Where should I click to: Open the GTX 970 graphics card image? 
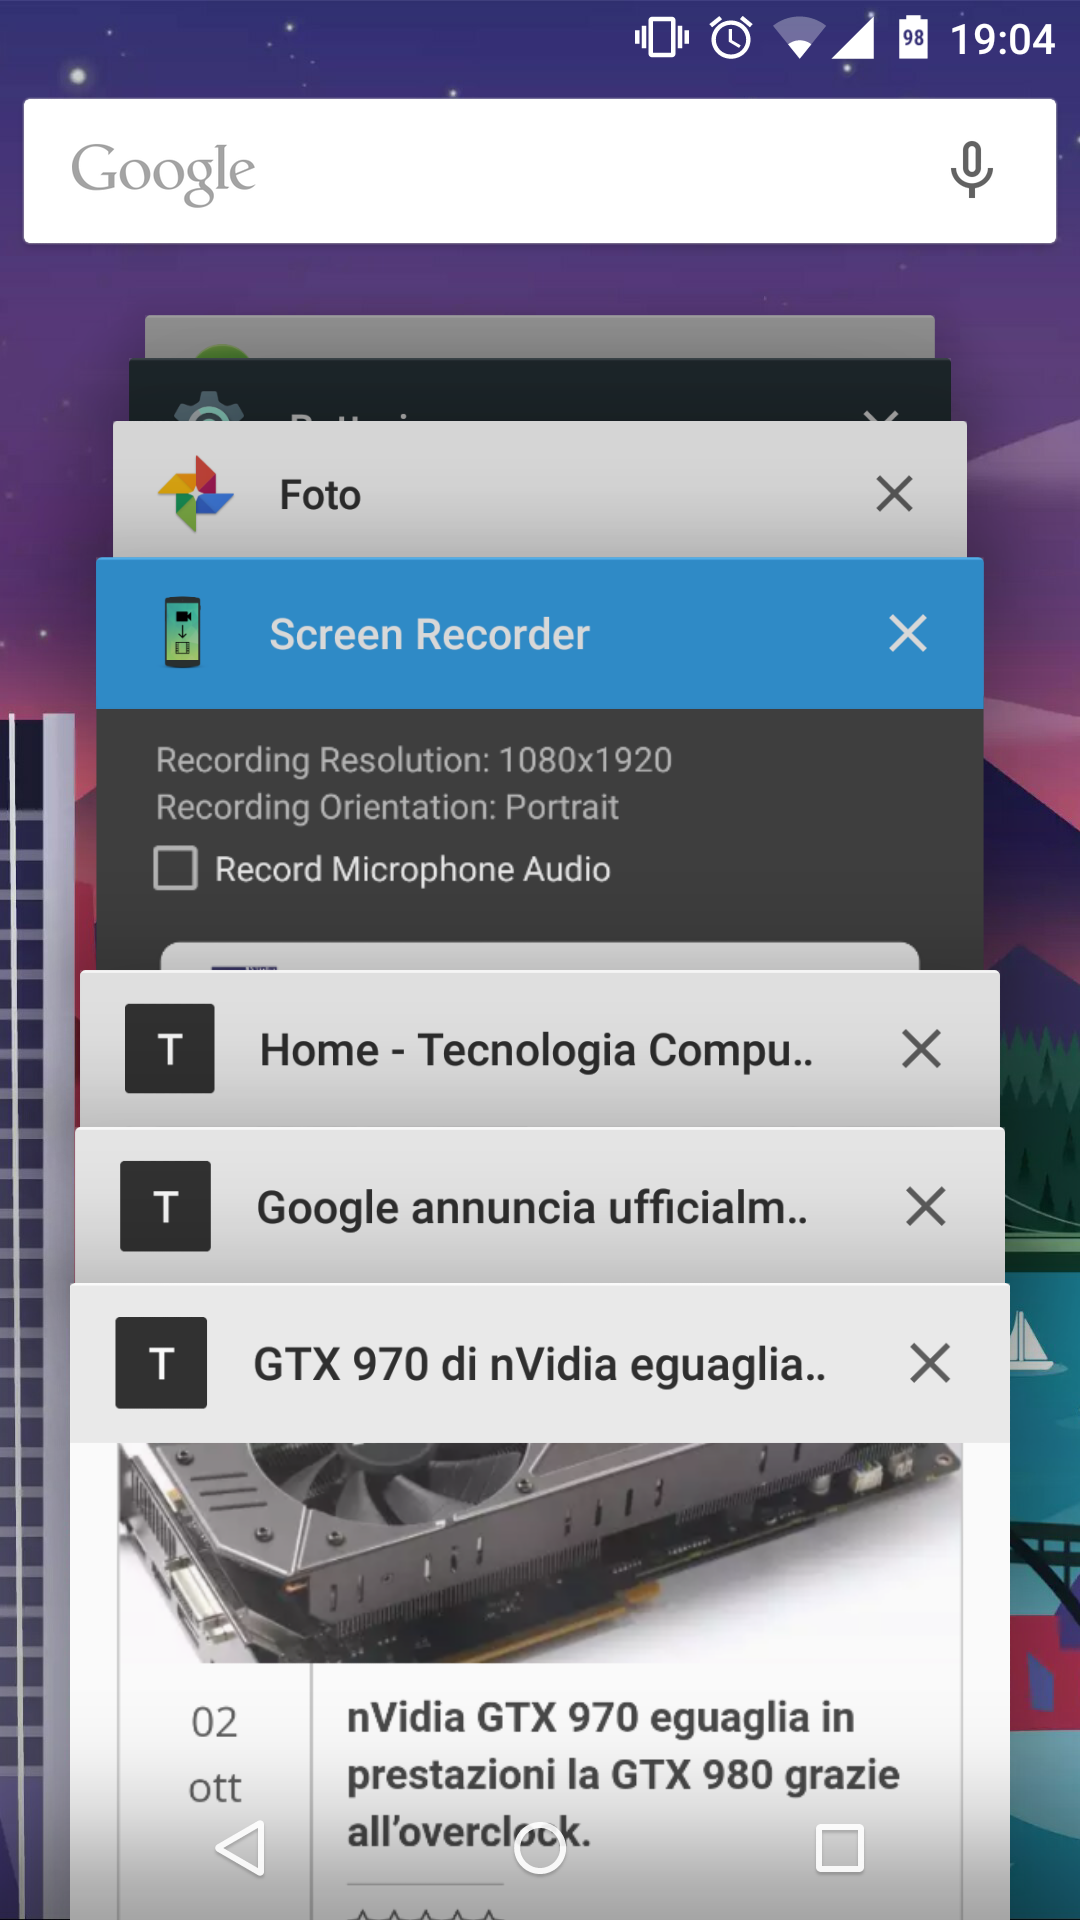(x=540, y=1552)
